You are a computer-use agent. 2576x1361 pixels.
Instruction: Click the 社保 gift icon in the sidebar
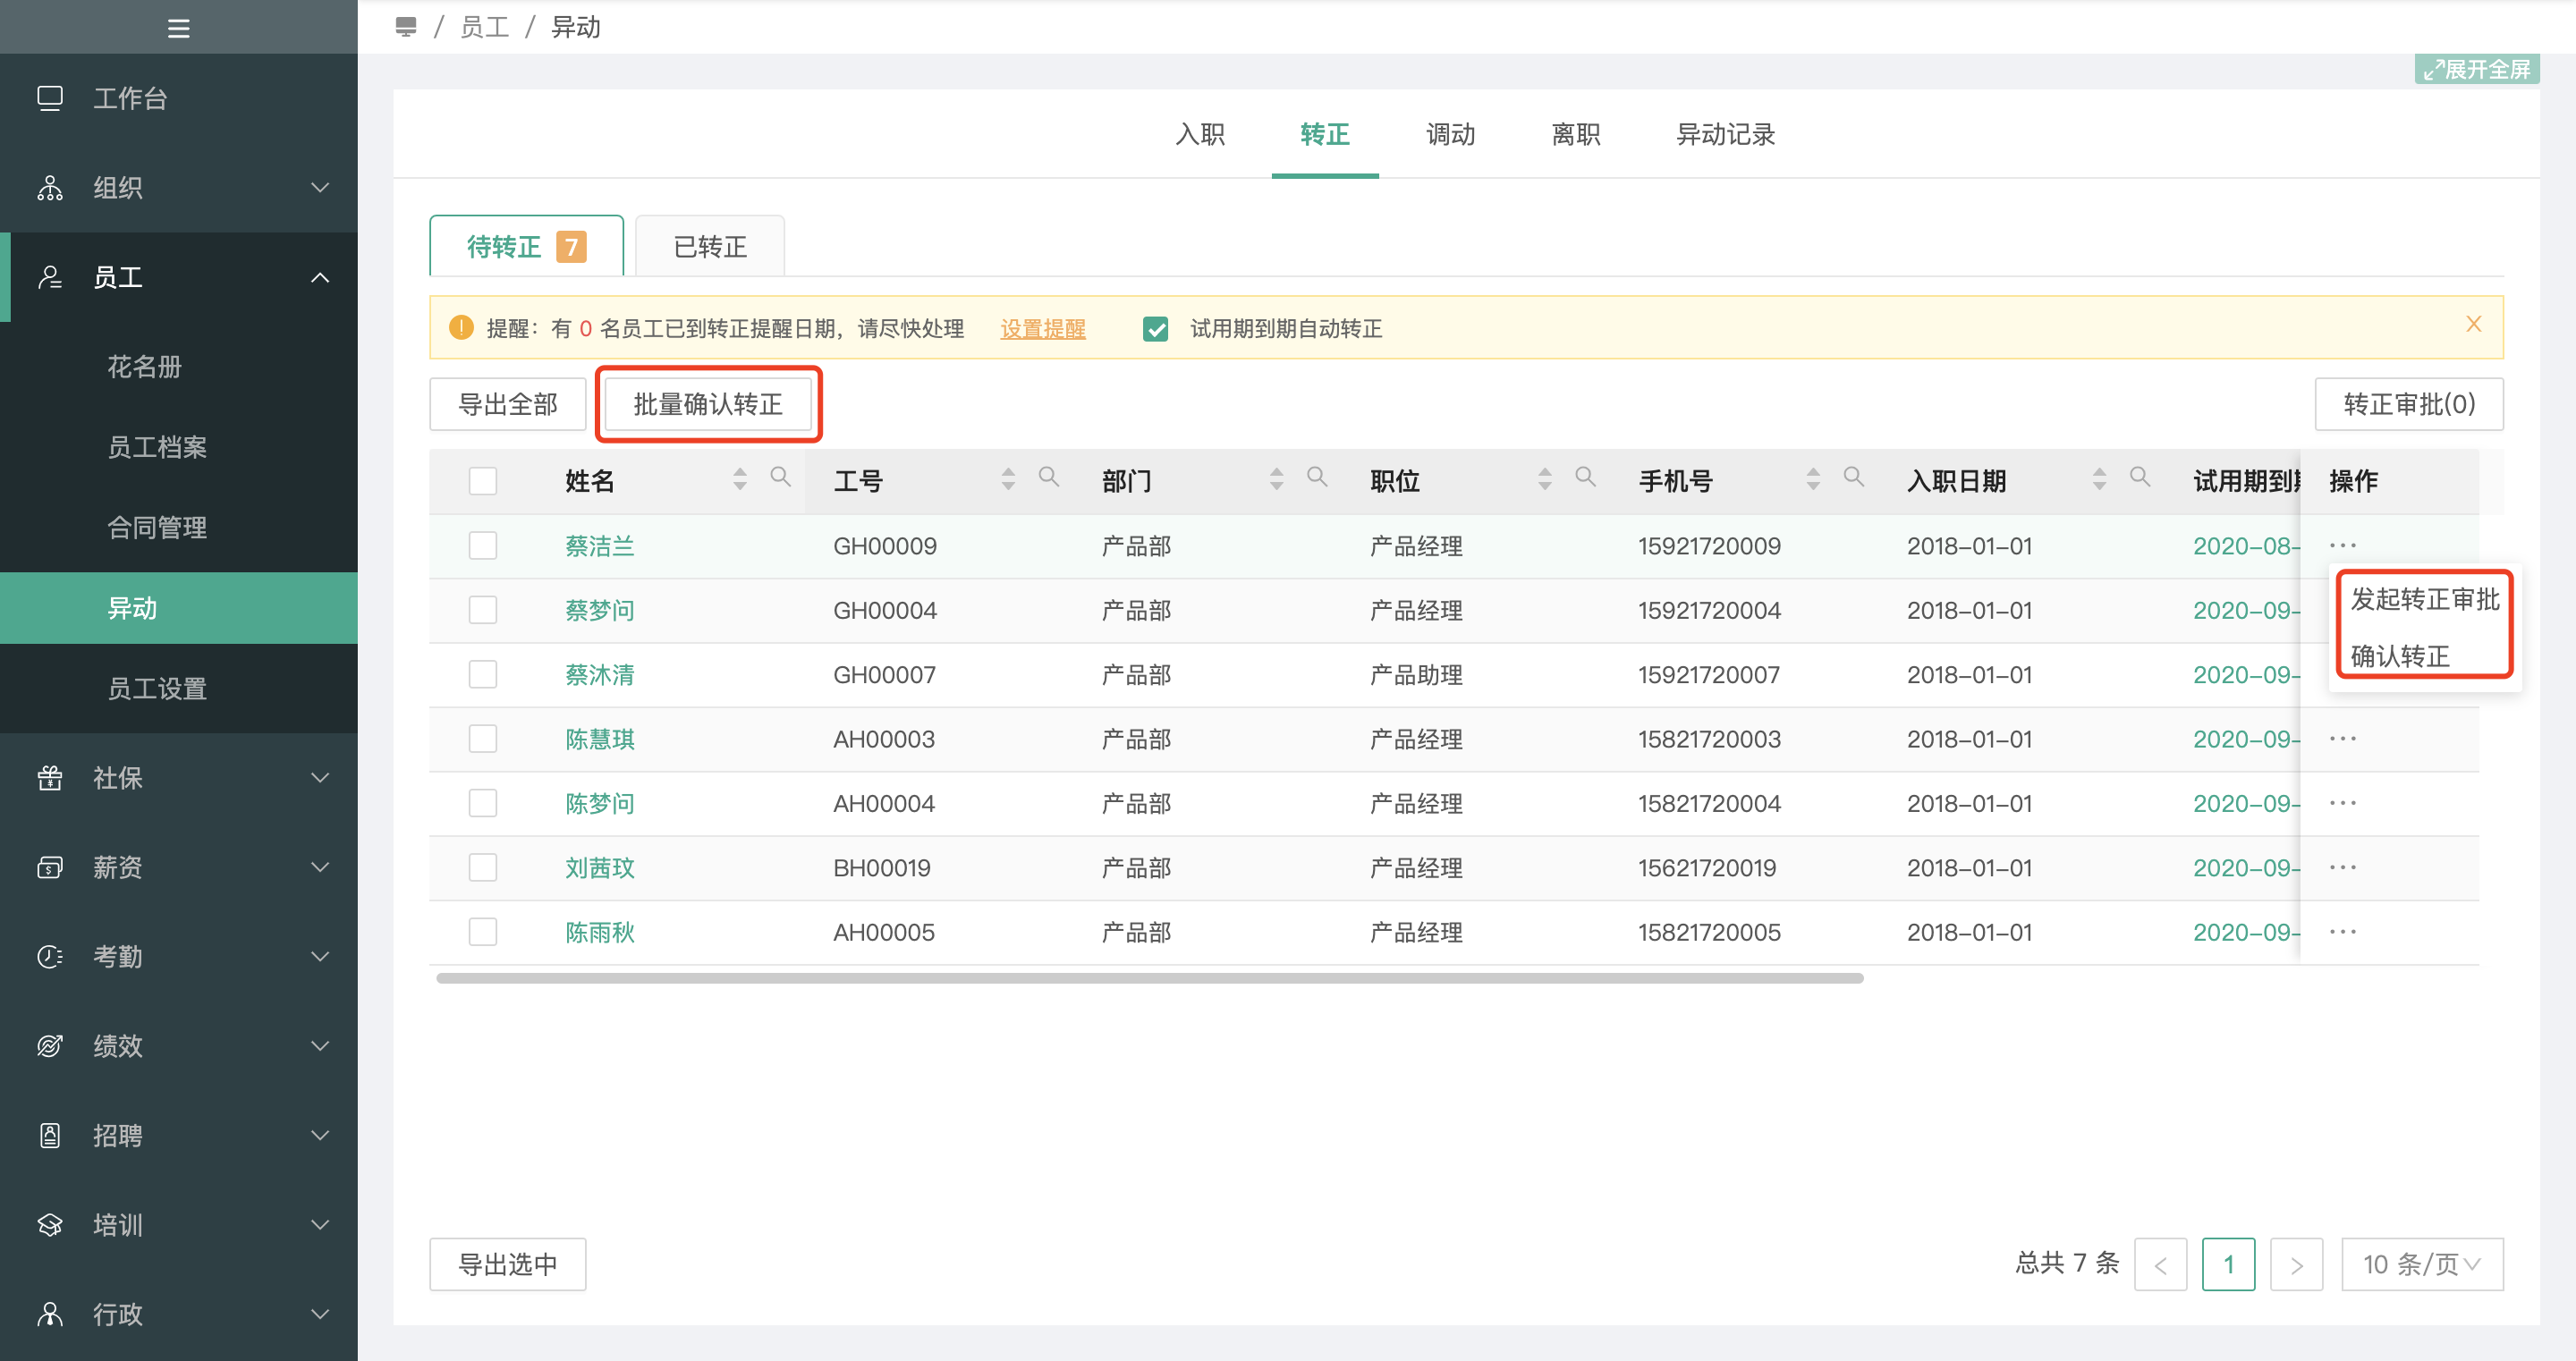click(50, 778)
